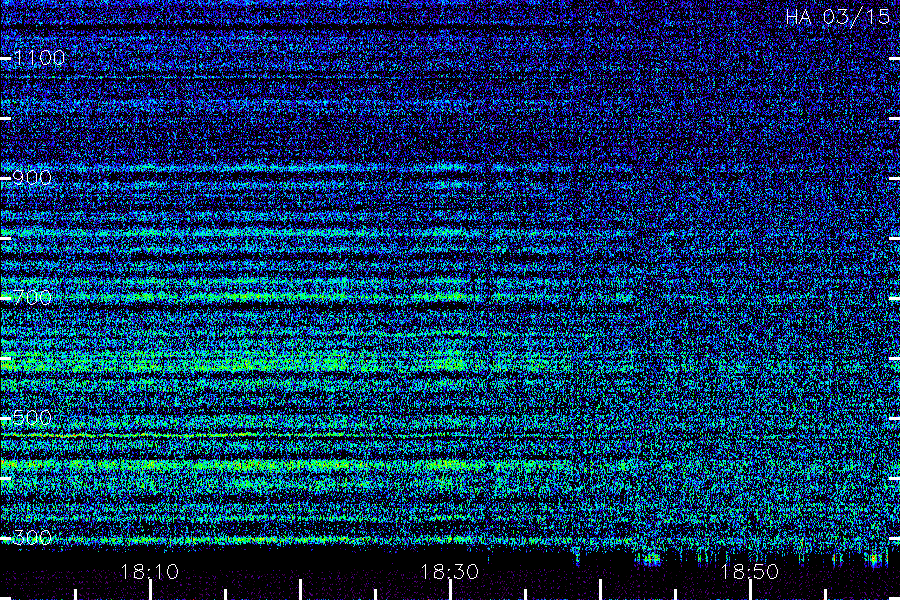Click the 18:50 time axis label
The width and height of the screenshot is (900, 600).
[x=750, y=572]
